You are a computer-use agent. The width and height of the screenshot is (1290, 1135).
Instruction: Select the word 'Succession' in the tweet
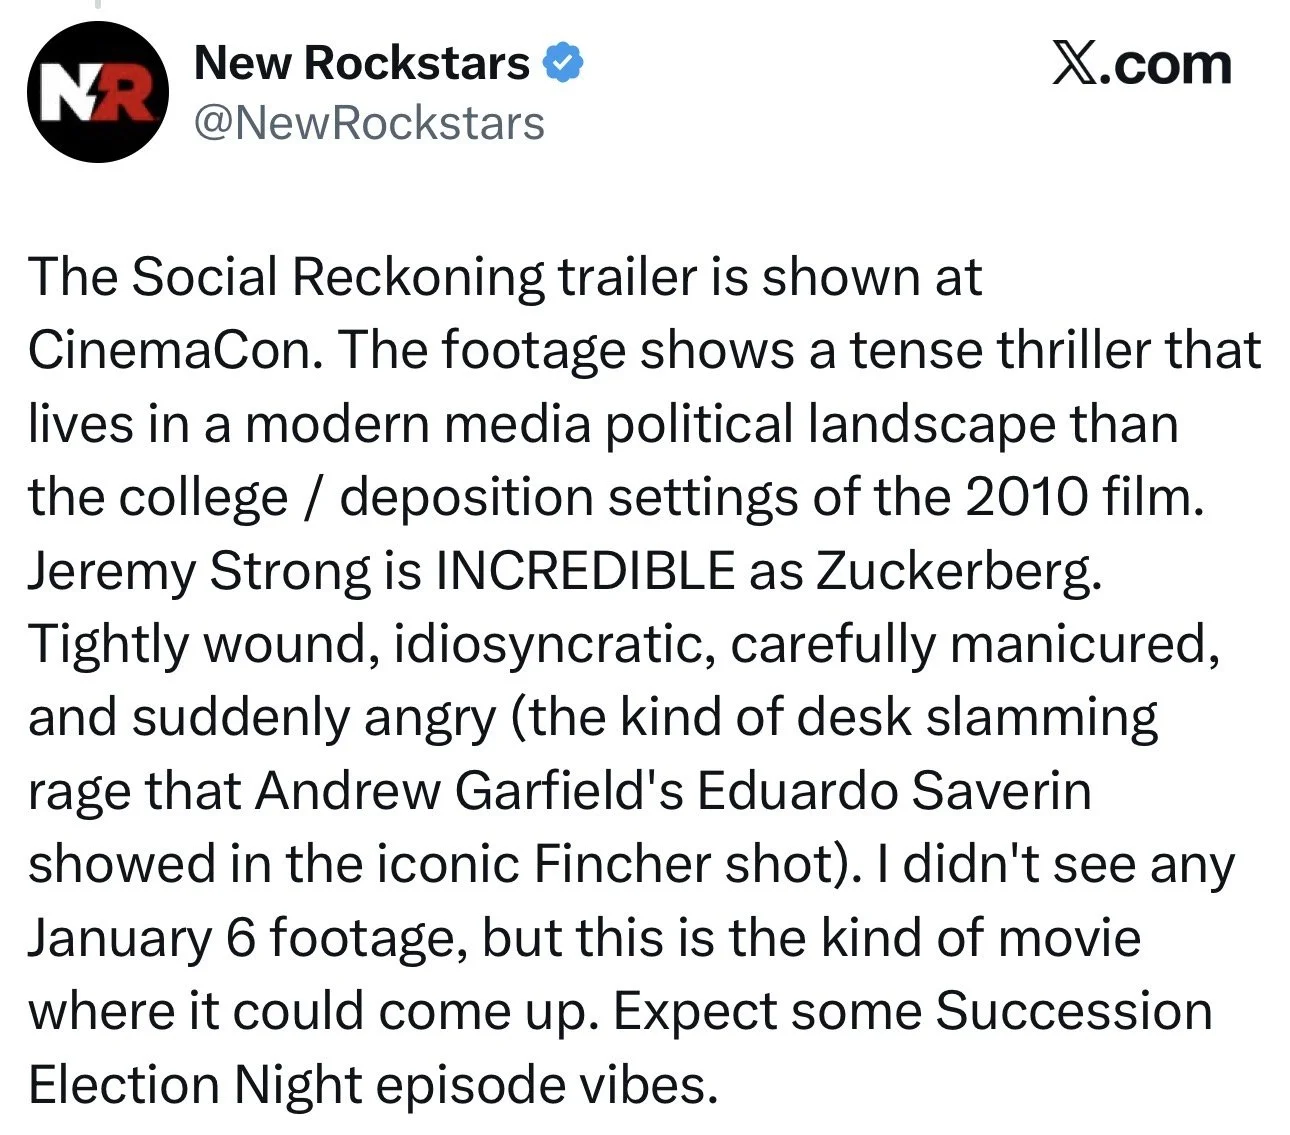[x=1073, y=1011]
